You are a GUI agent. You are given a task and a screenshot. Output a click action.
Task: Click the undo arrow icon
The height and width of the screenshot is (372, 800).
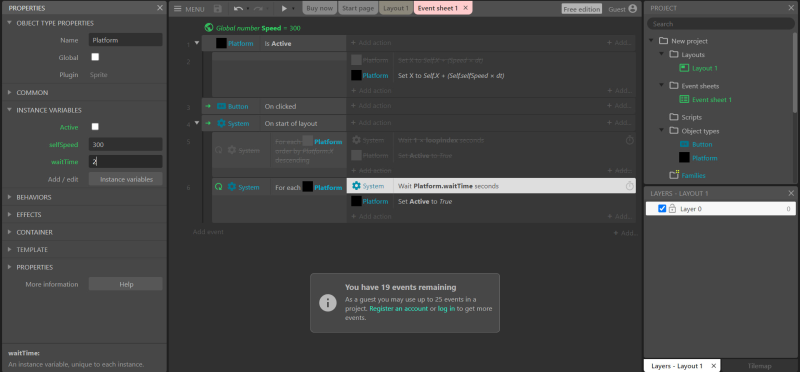tap(238, 9)
